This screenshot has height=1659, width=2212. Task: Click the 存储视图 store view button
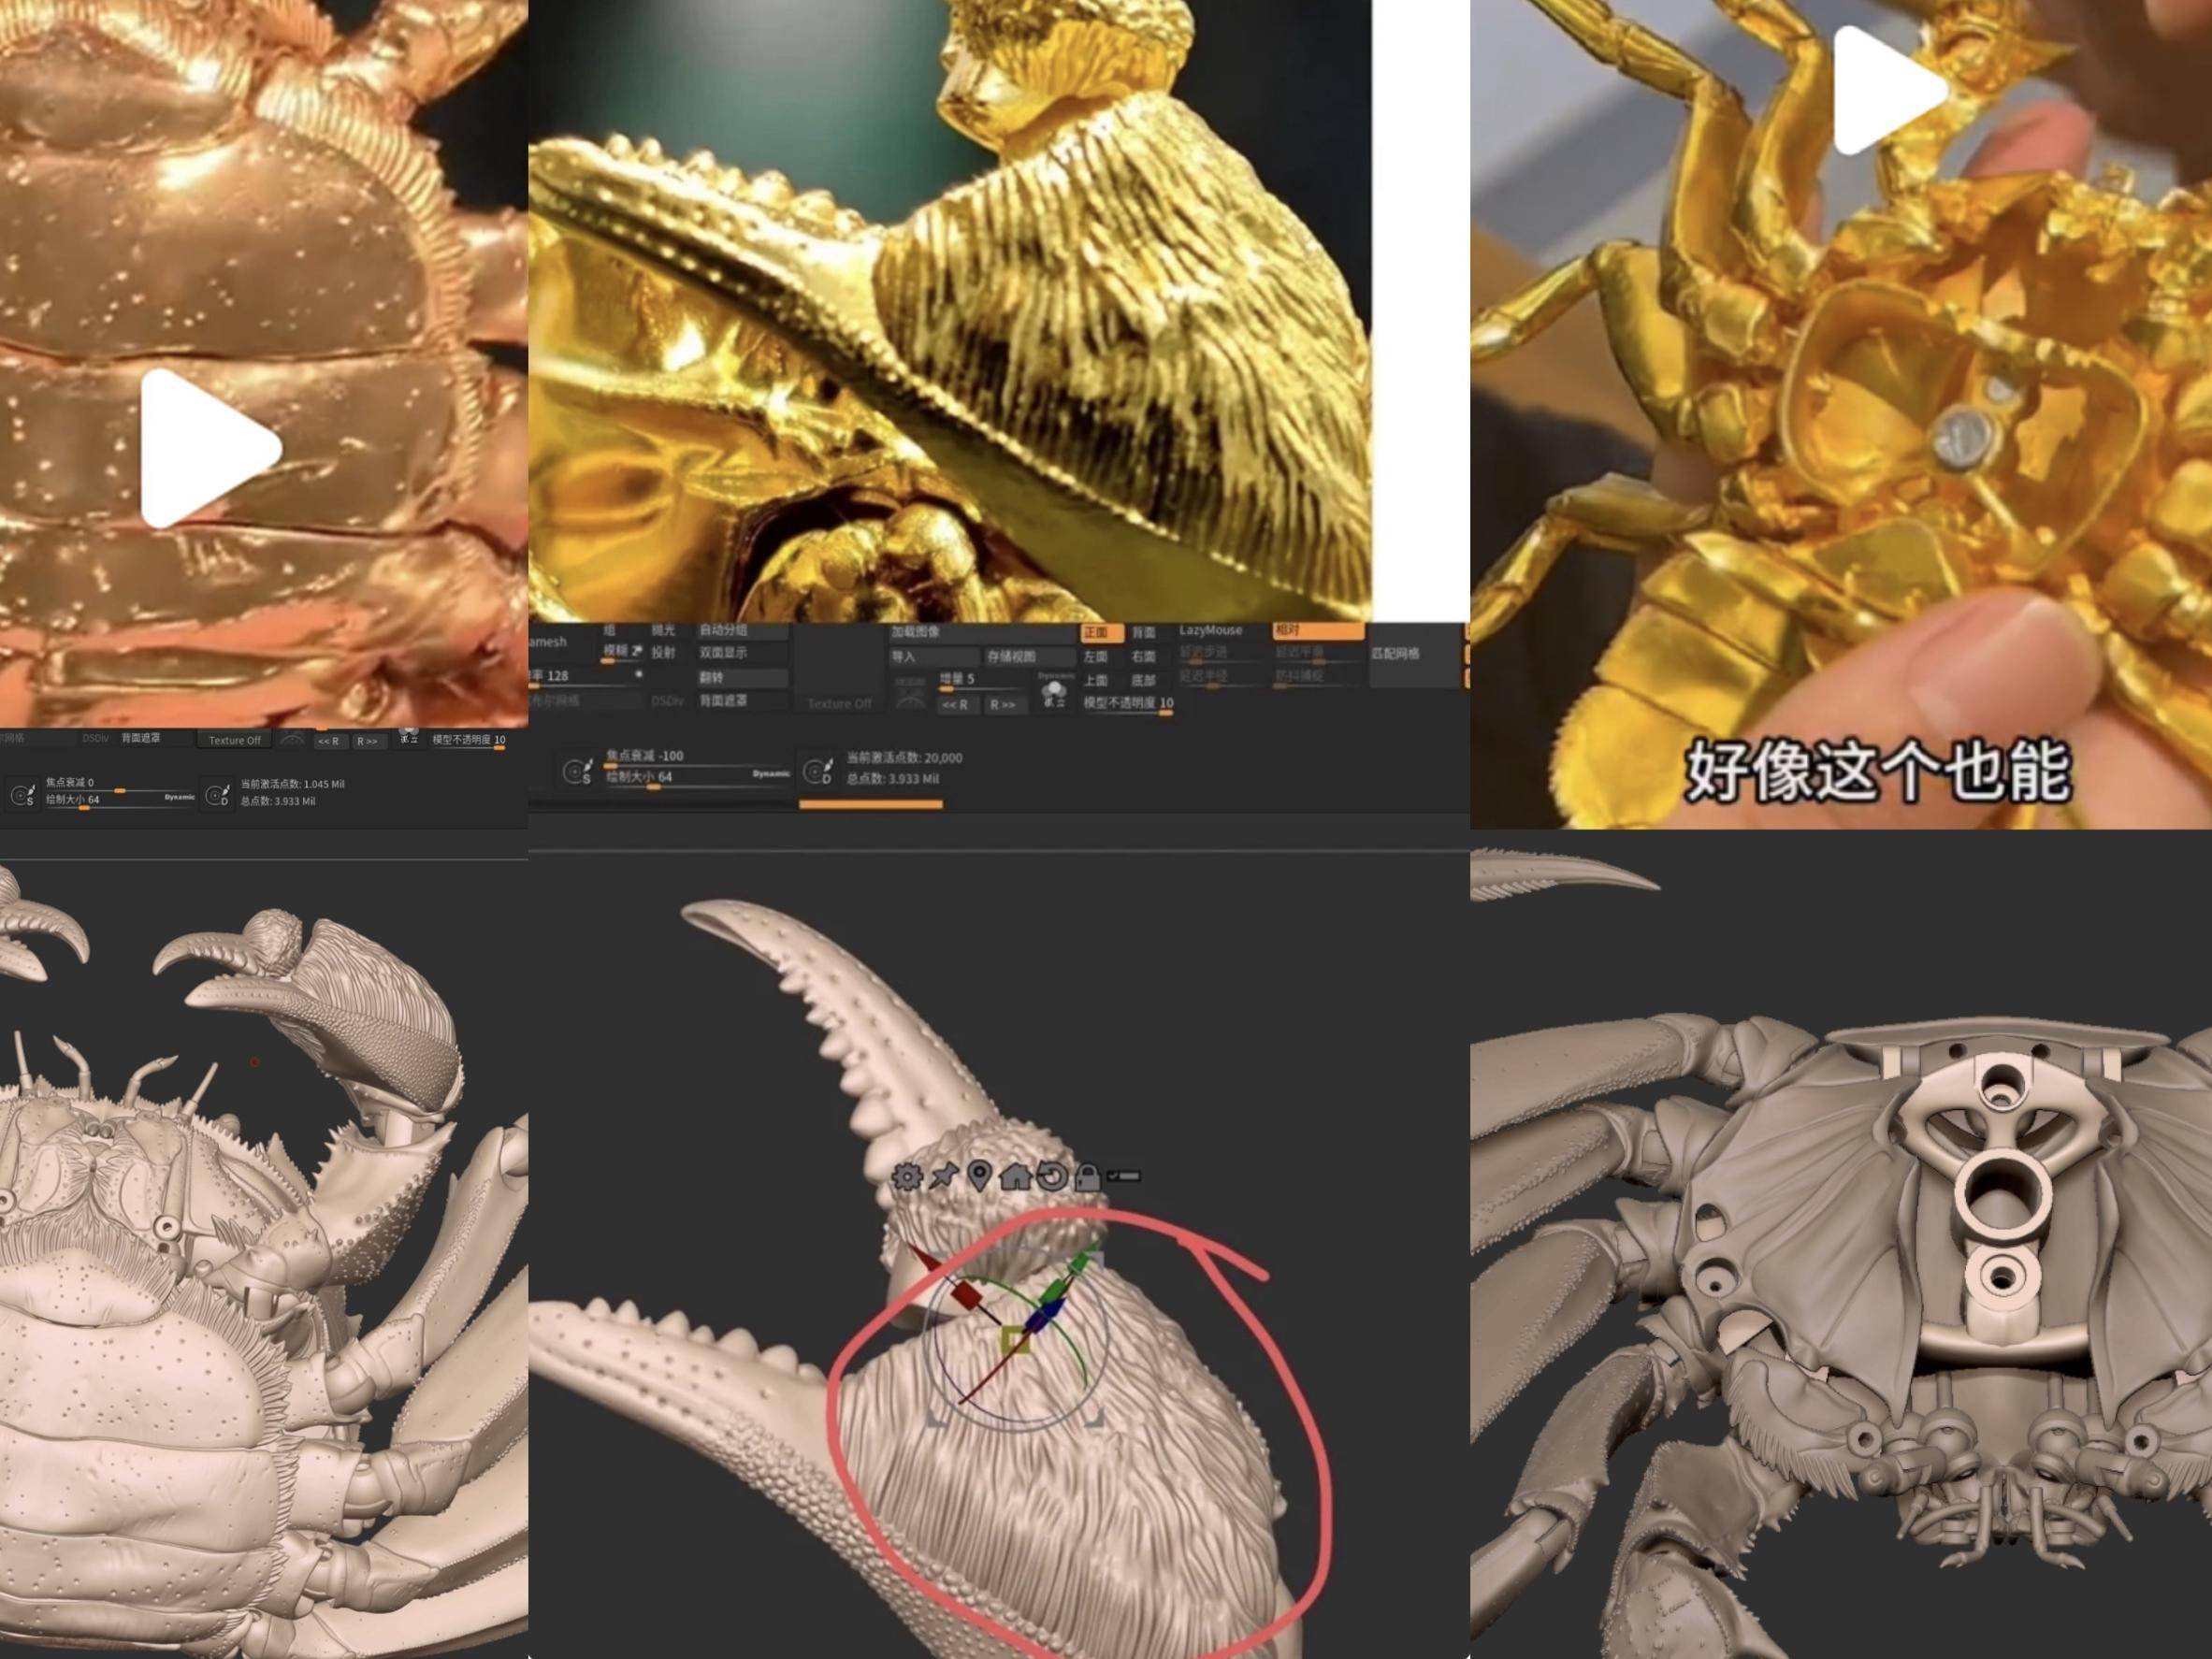click(1028, 657)
